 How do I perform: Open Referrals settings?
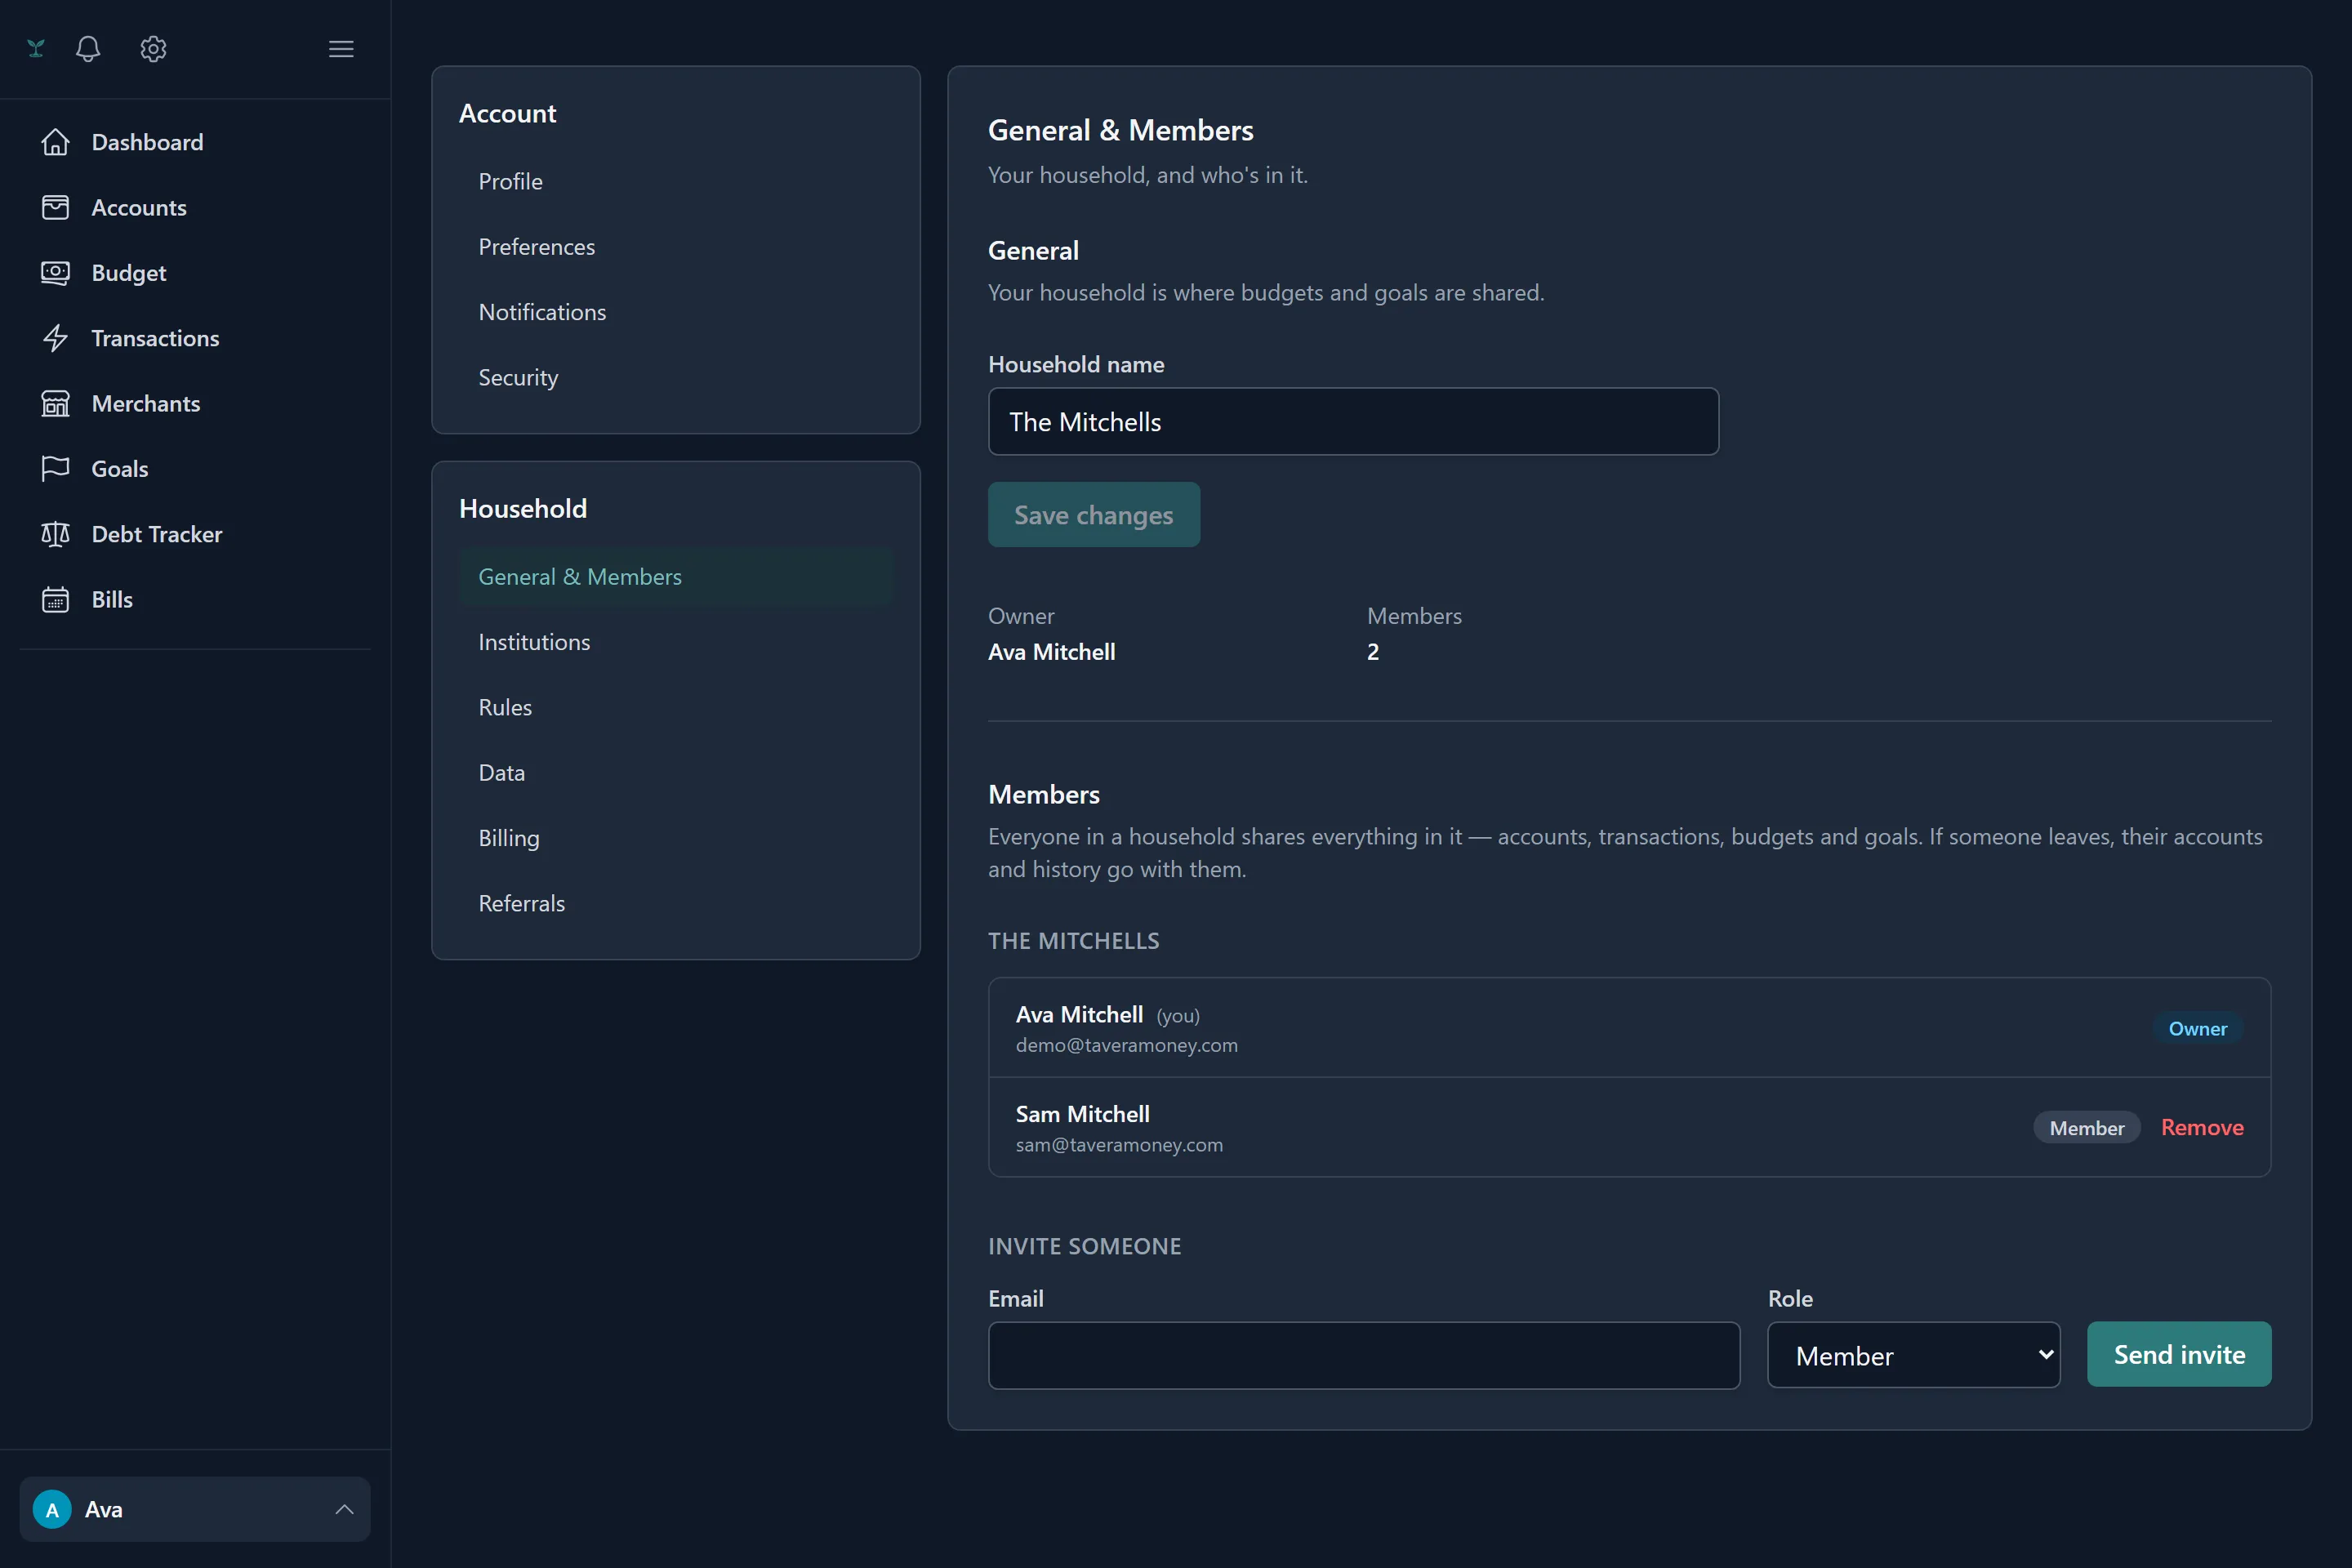pyautogui.click(x=675, y=903)
